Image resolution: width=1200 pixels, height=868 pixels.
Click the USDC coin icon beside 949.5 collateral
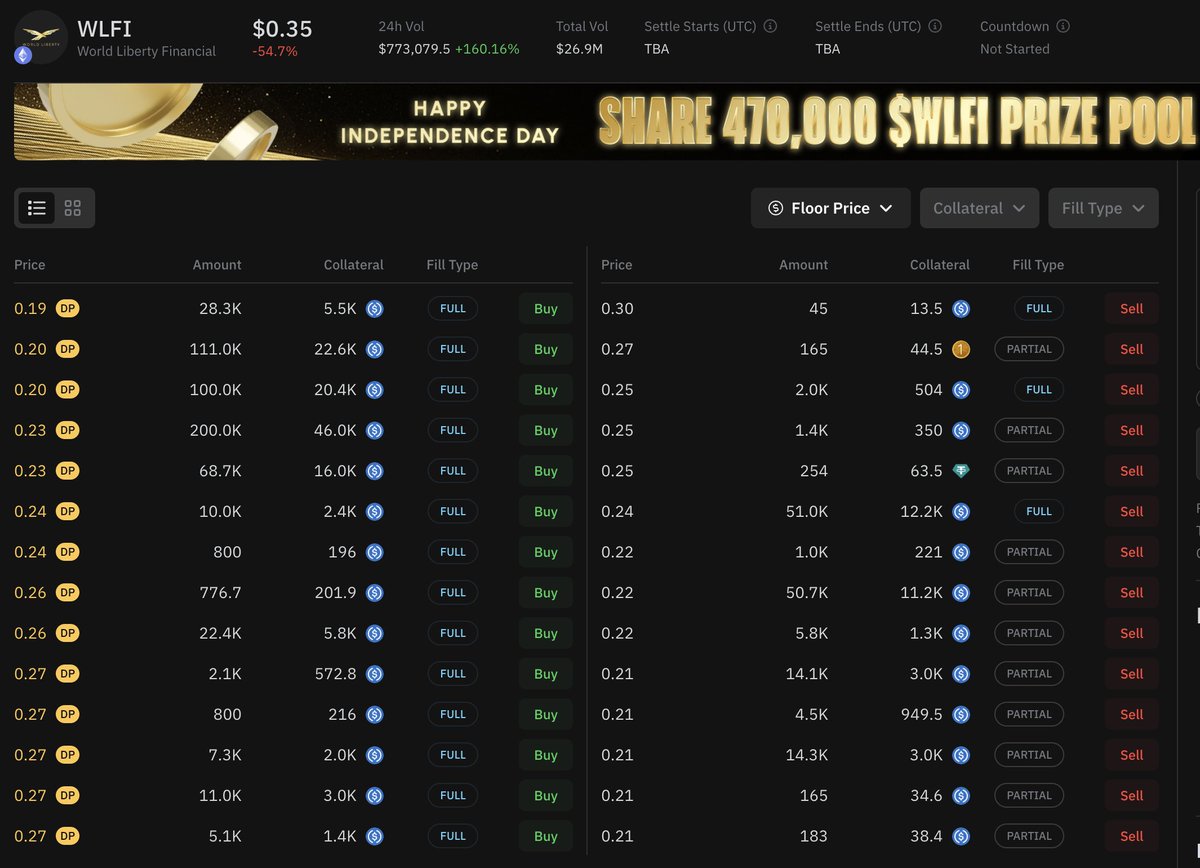coord(961,714)
